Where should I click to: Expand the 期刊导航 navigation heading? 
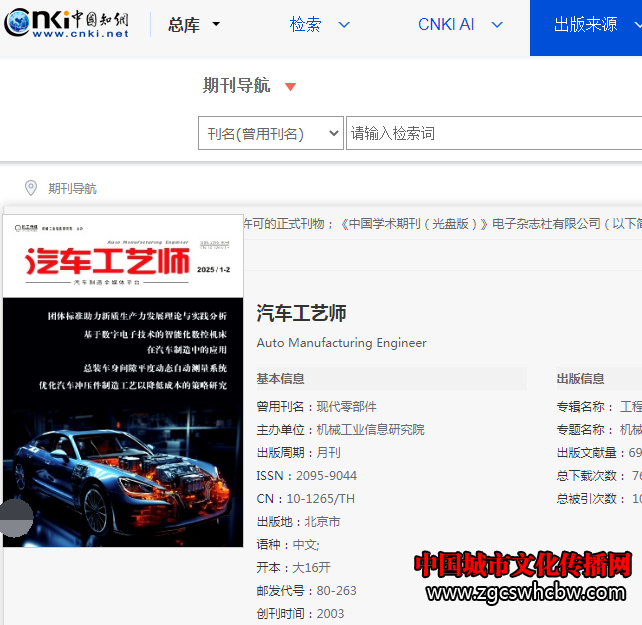pos(237,86)
